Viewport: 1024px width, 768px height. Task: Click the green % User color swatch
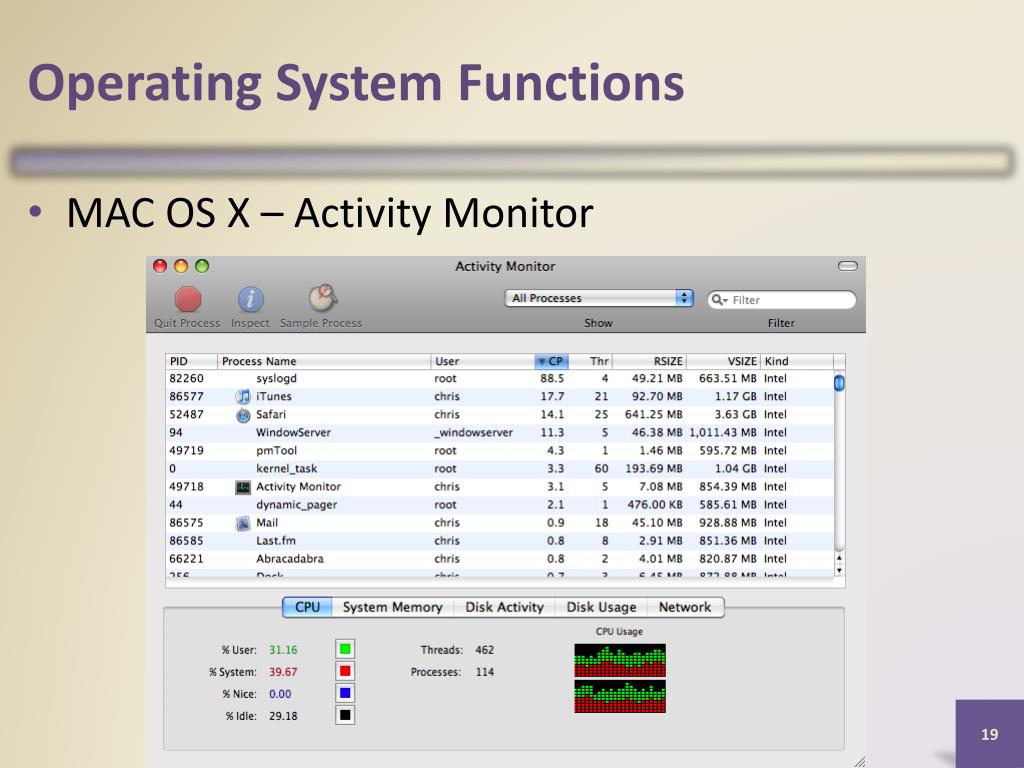[x=345, y=649]
